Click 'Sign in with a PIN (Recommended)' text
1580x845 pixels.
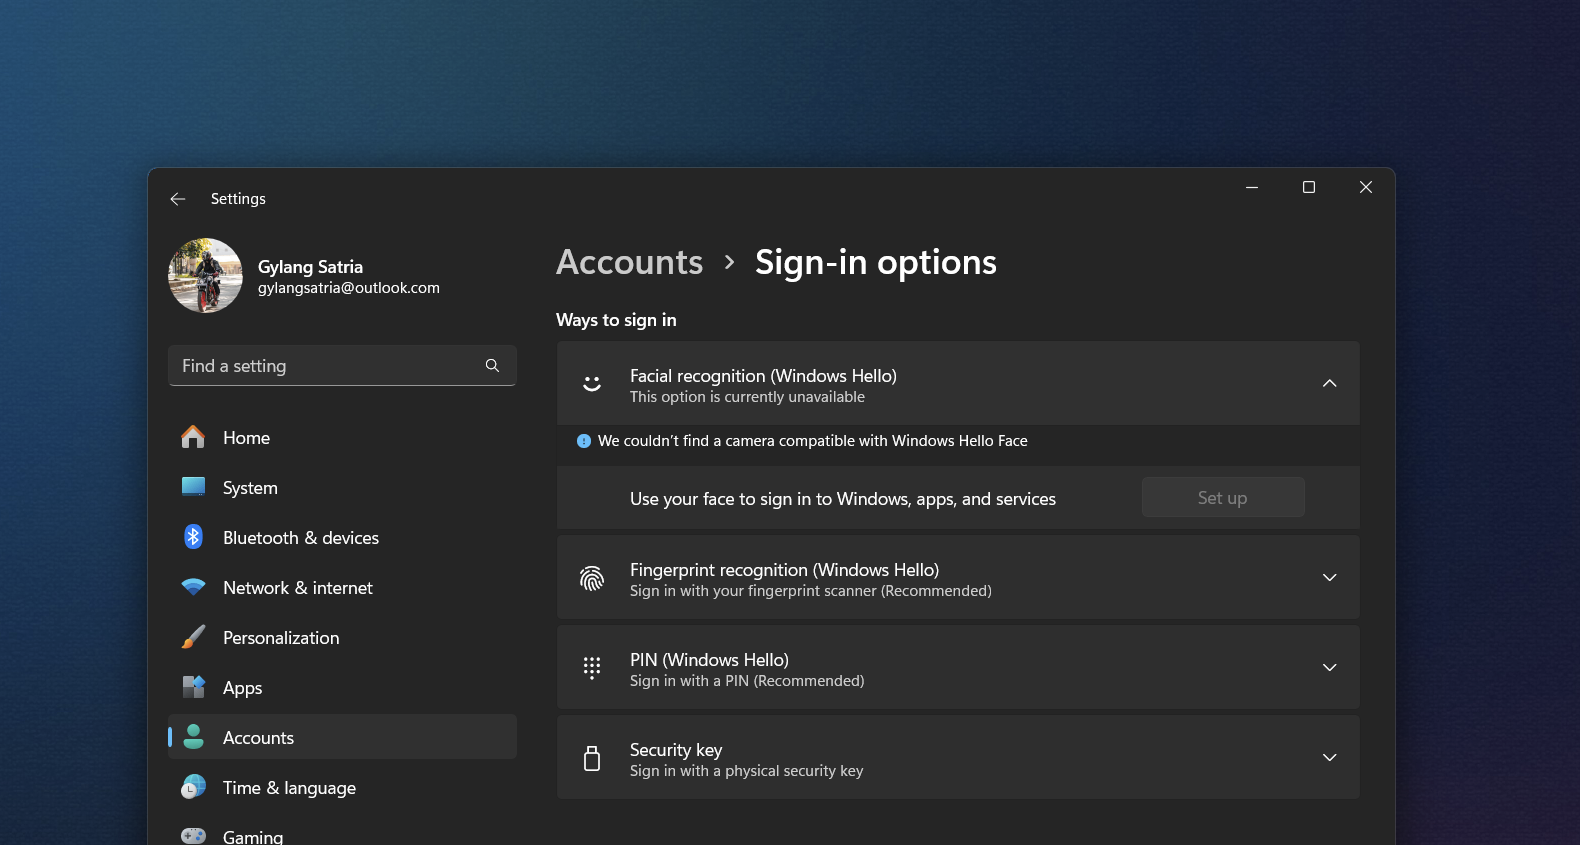click(747, 681)
